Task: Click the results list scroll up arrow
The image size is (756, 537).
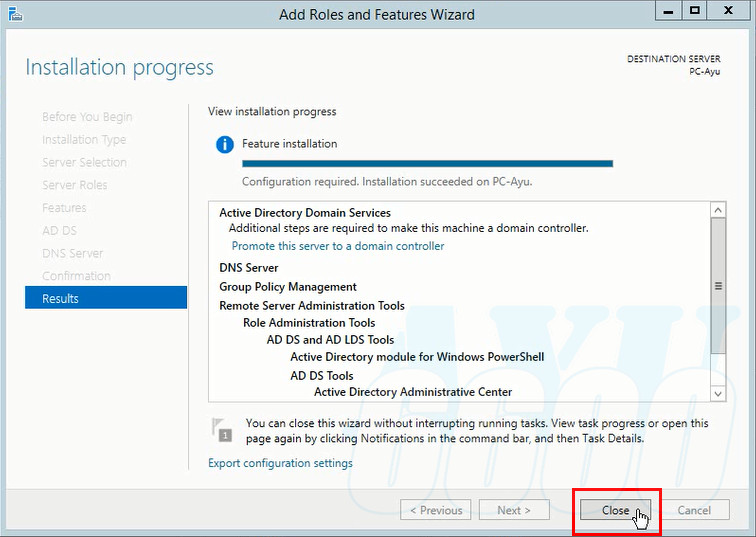Action: point(718,210)
